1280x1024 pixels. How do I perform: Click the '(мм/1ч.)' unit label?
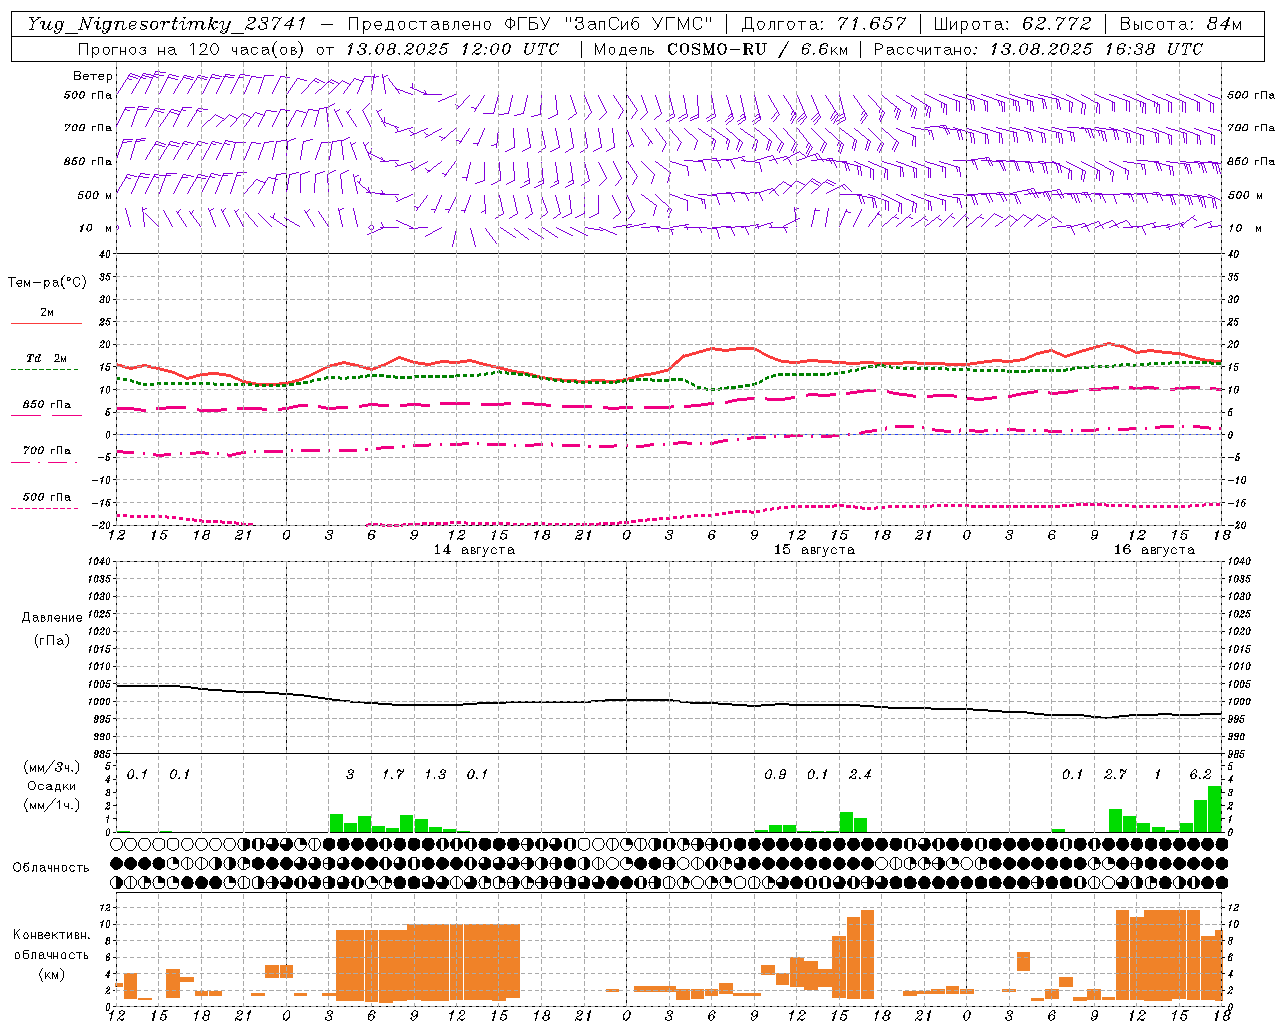click(x=52, y=805)
